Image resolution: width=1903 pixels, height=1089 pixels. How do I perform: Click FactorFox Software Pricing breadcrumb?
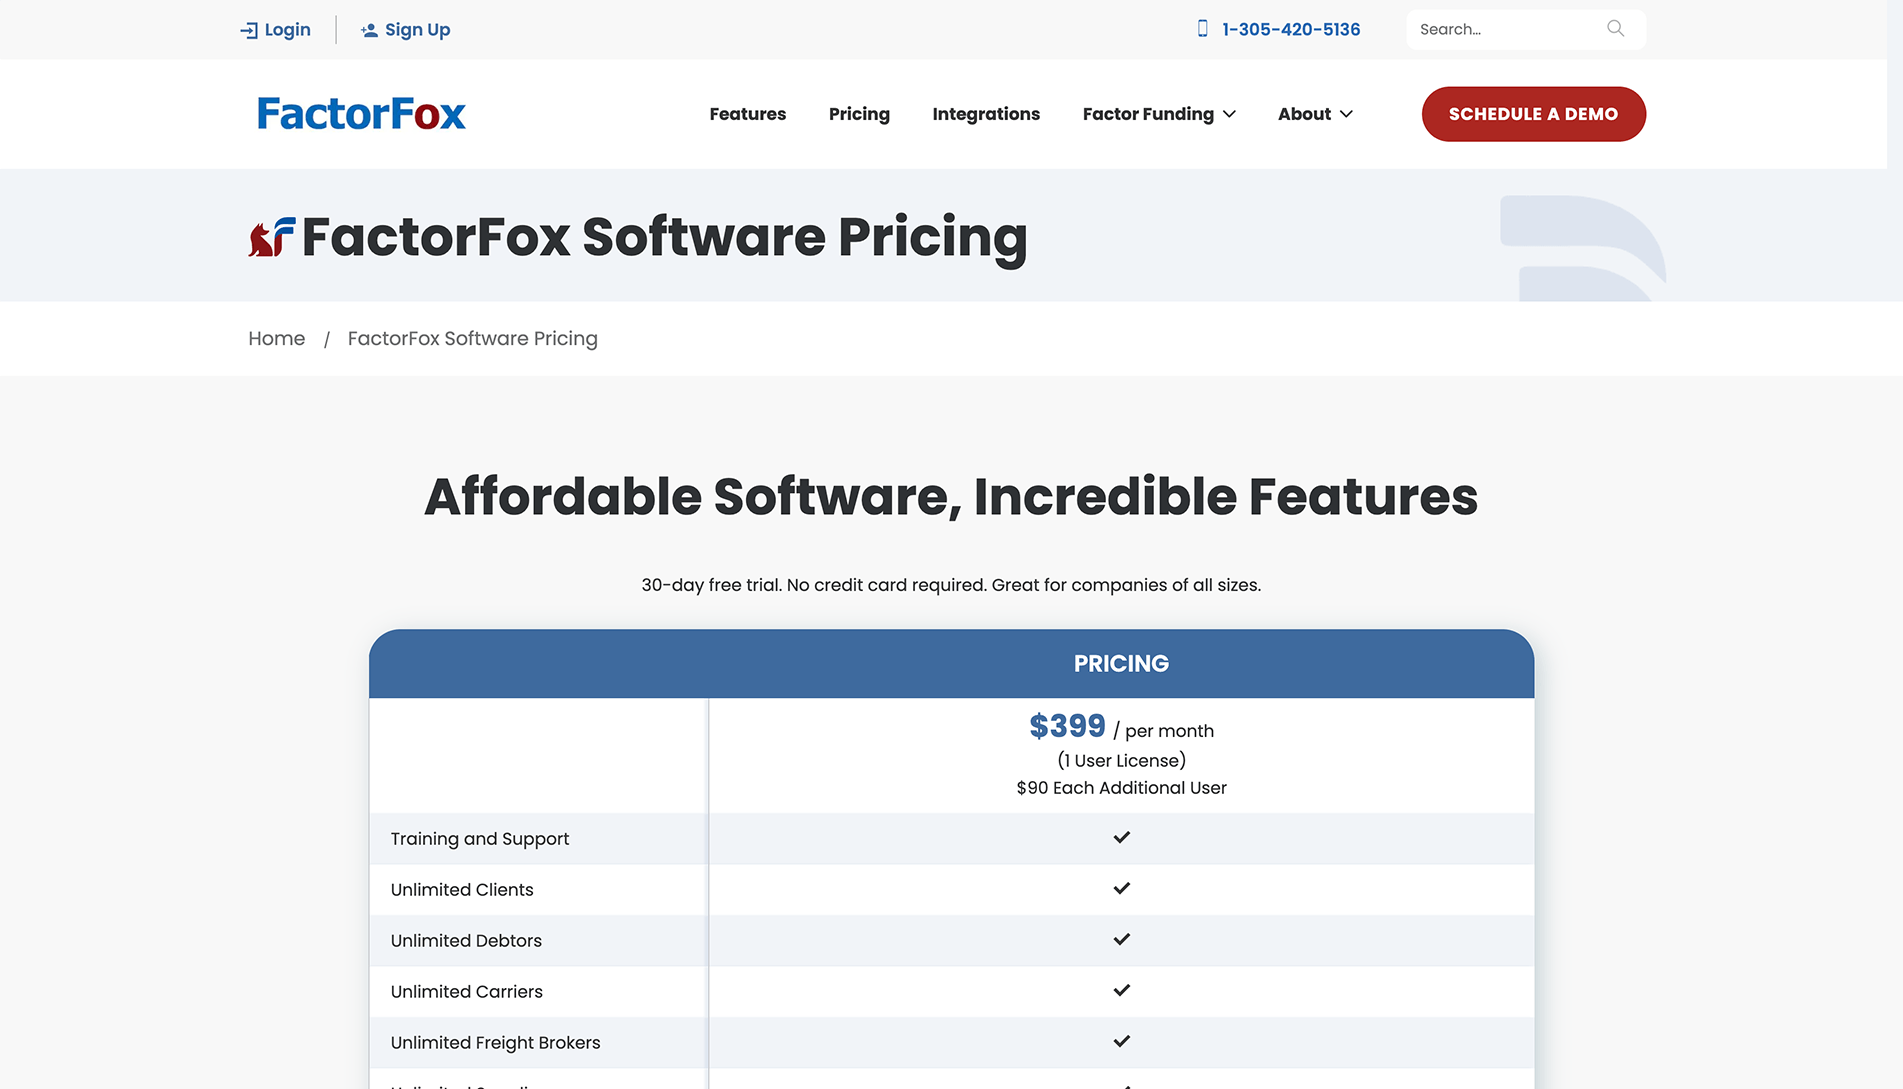pos(472,339)
